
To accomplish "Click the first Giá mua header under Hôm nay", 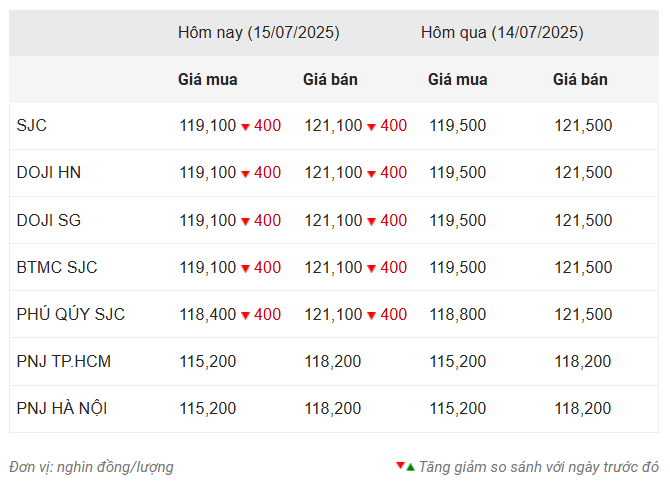I will [x=208, y=80].
